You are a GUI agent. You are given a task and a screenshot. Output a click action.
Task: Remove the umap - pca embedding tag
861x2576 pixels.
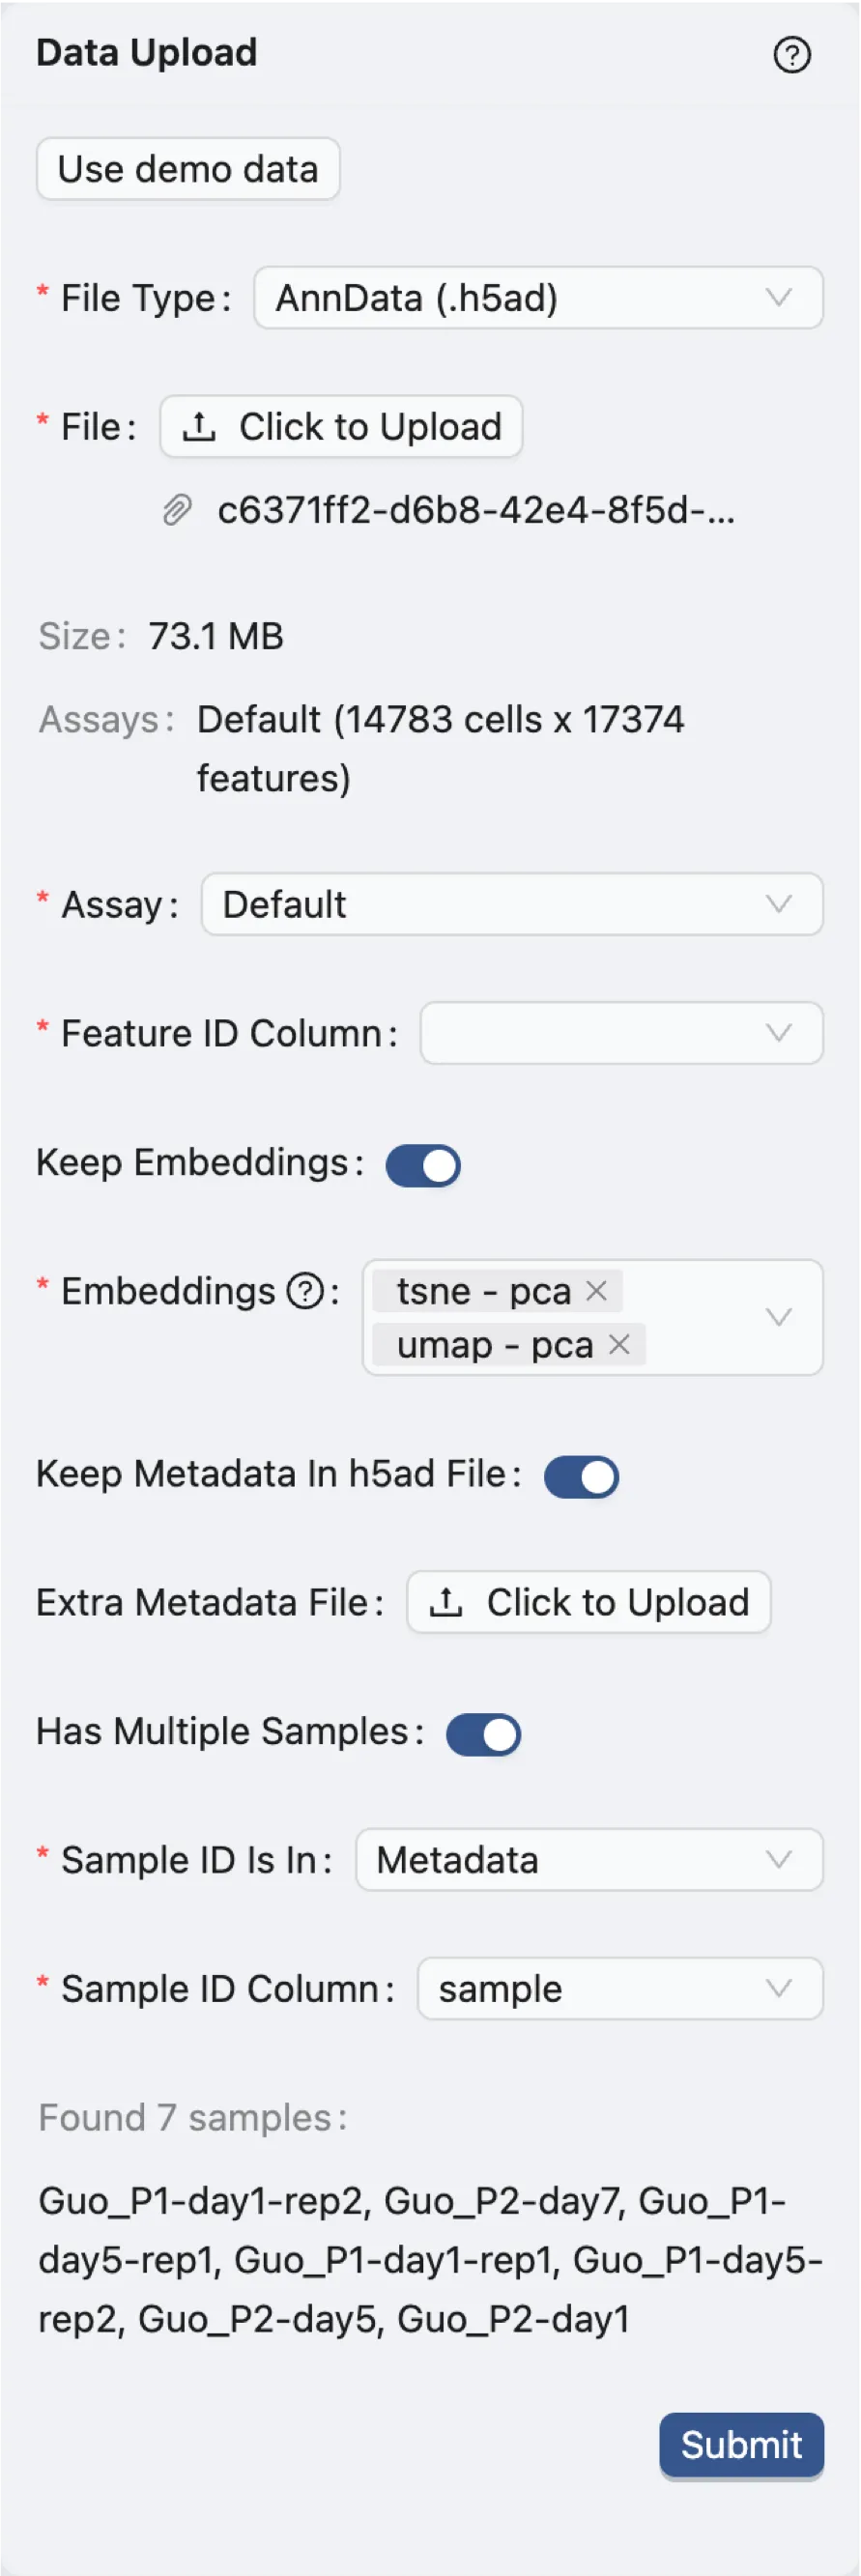(x=620, y=1345)
